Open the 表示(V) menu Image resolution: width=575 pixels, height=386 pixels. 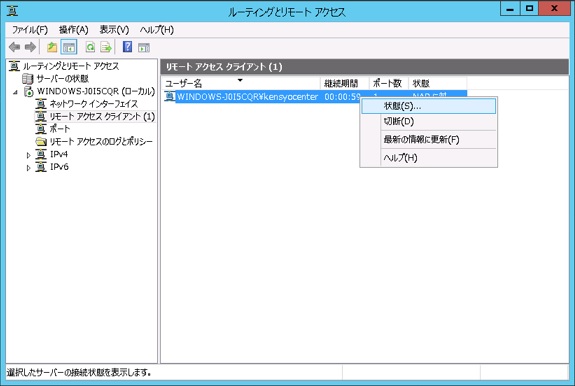114,30
